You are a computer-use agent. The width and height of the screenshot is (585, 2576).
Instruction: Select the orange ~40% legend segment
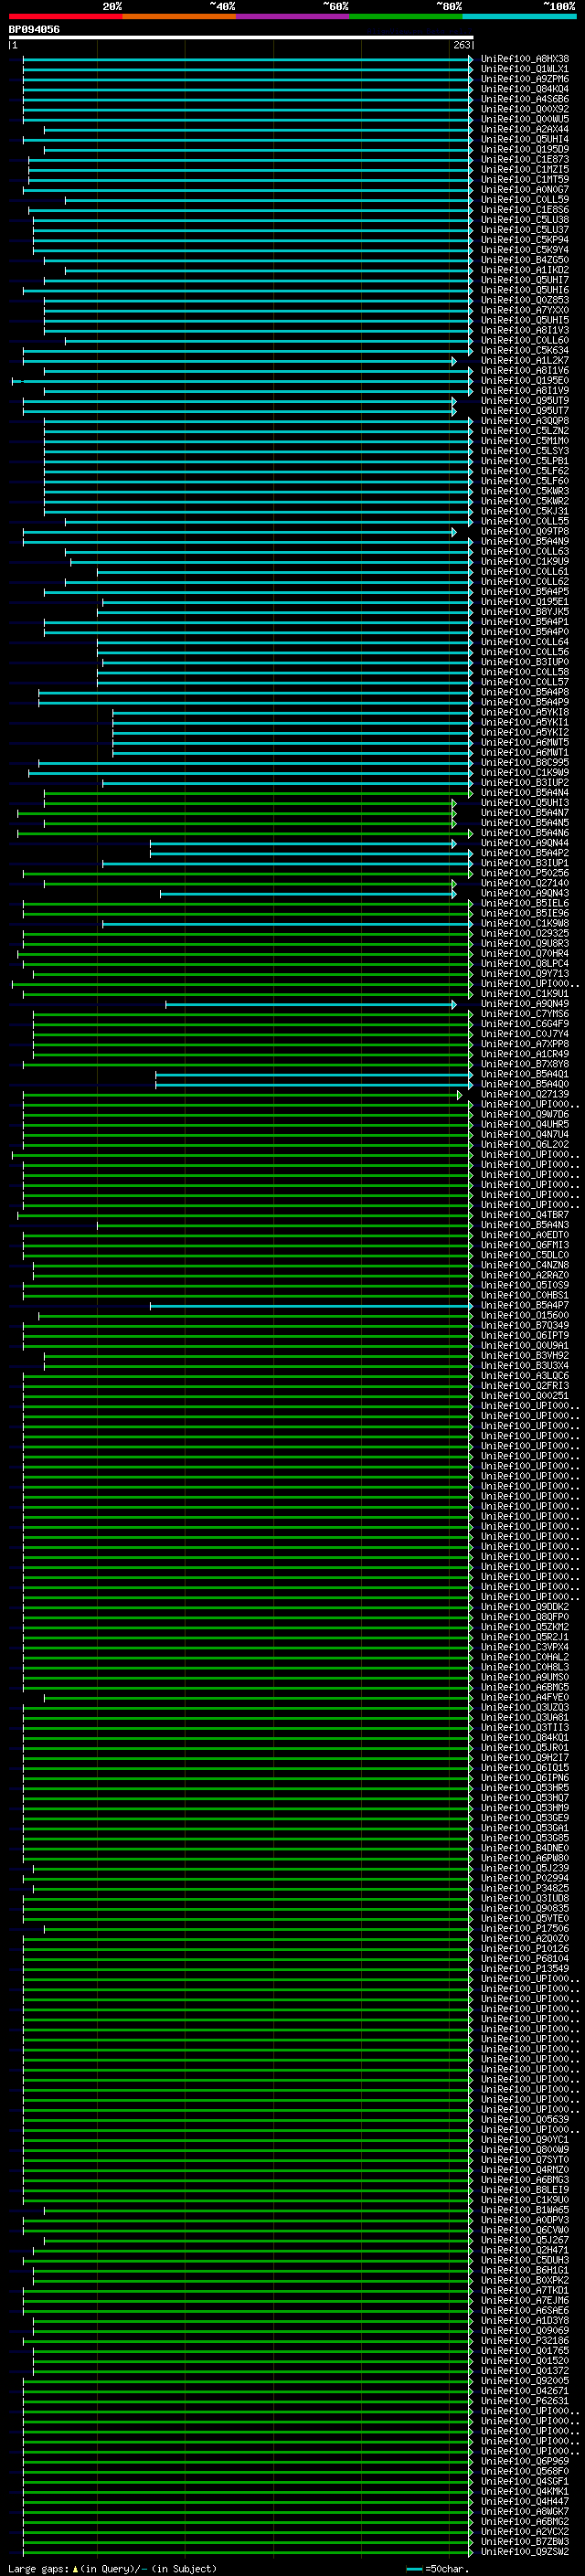(178, 16)
